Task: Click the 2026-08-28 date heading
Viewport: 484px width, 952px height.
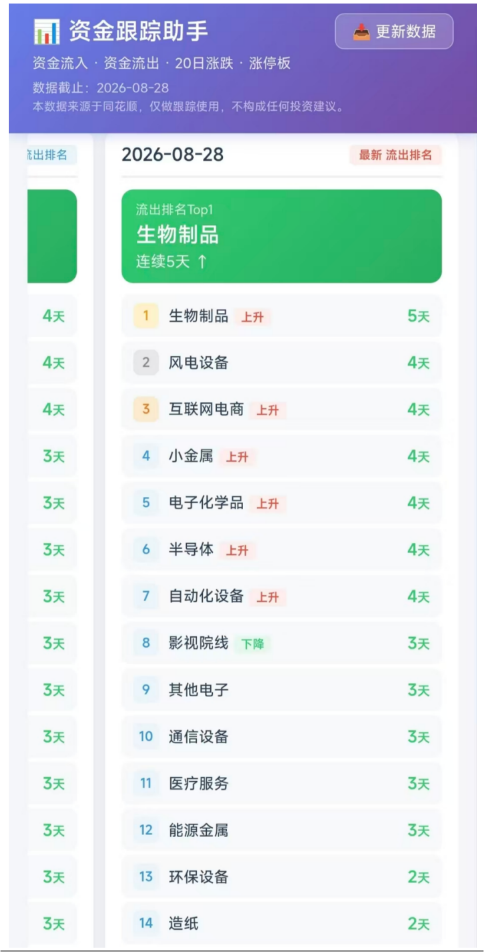Action: 172,155
